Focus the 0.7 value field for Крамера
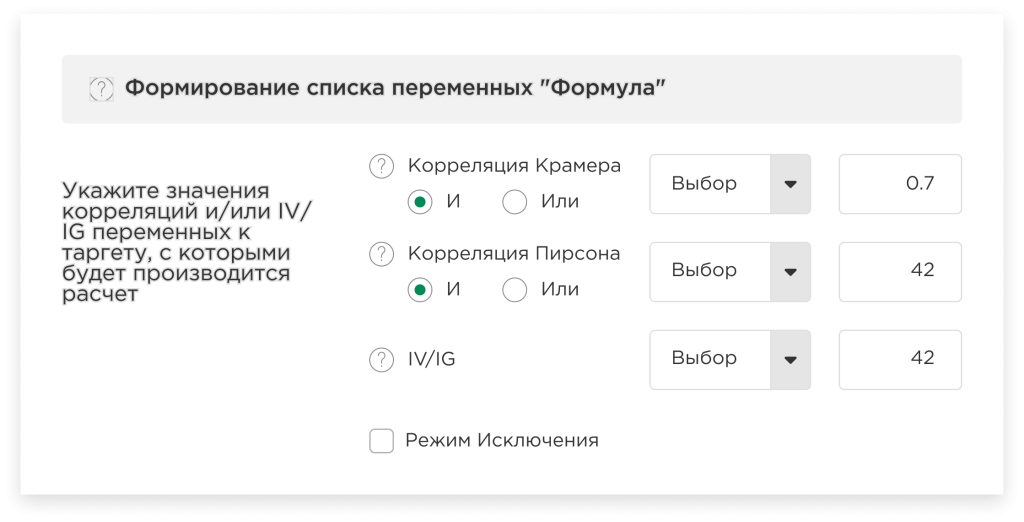 [900, 184]
